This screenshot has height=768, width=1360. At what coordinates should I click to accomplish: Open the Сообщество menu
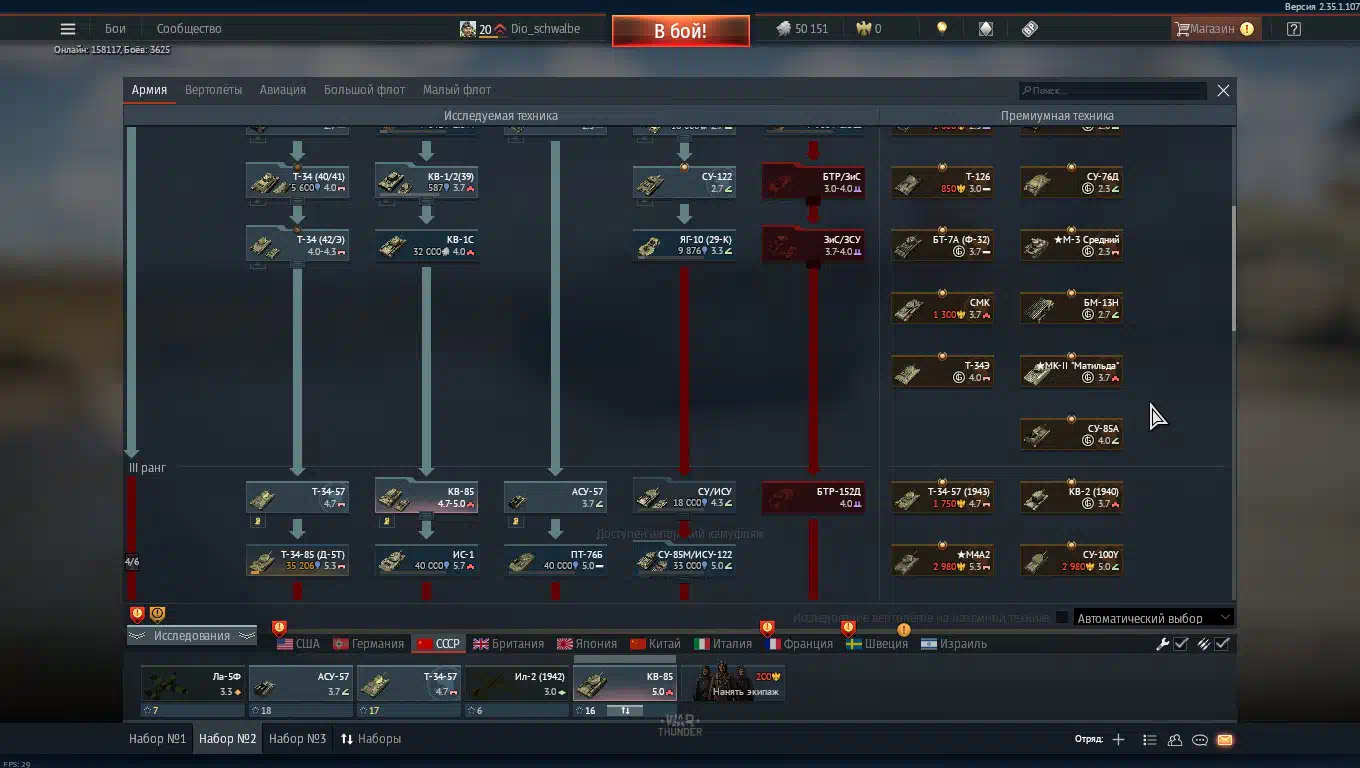189,29
